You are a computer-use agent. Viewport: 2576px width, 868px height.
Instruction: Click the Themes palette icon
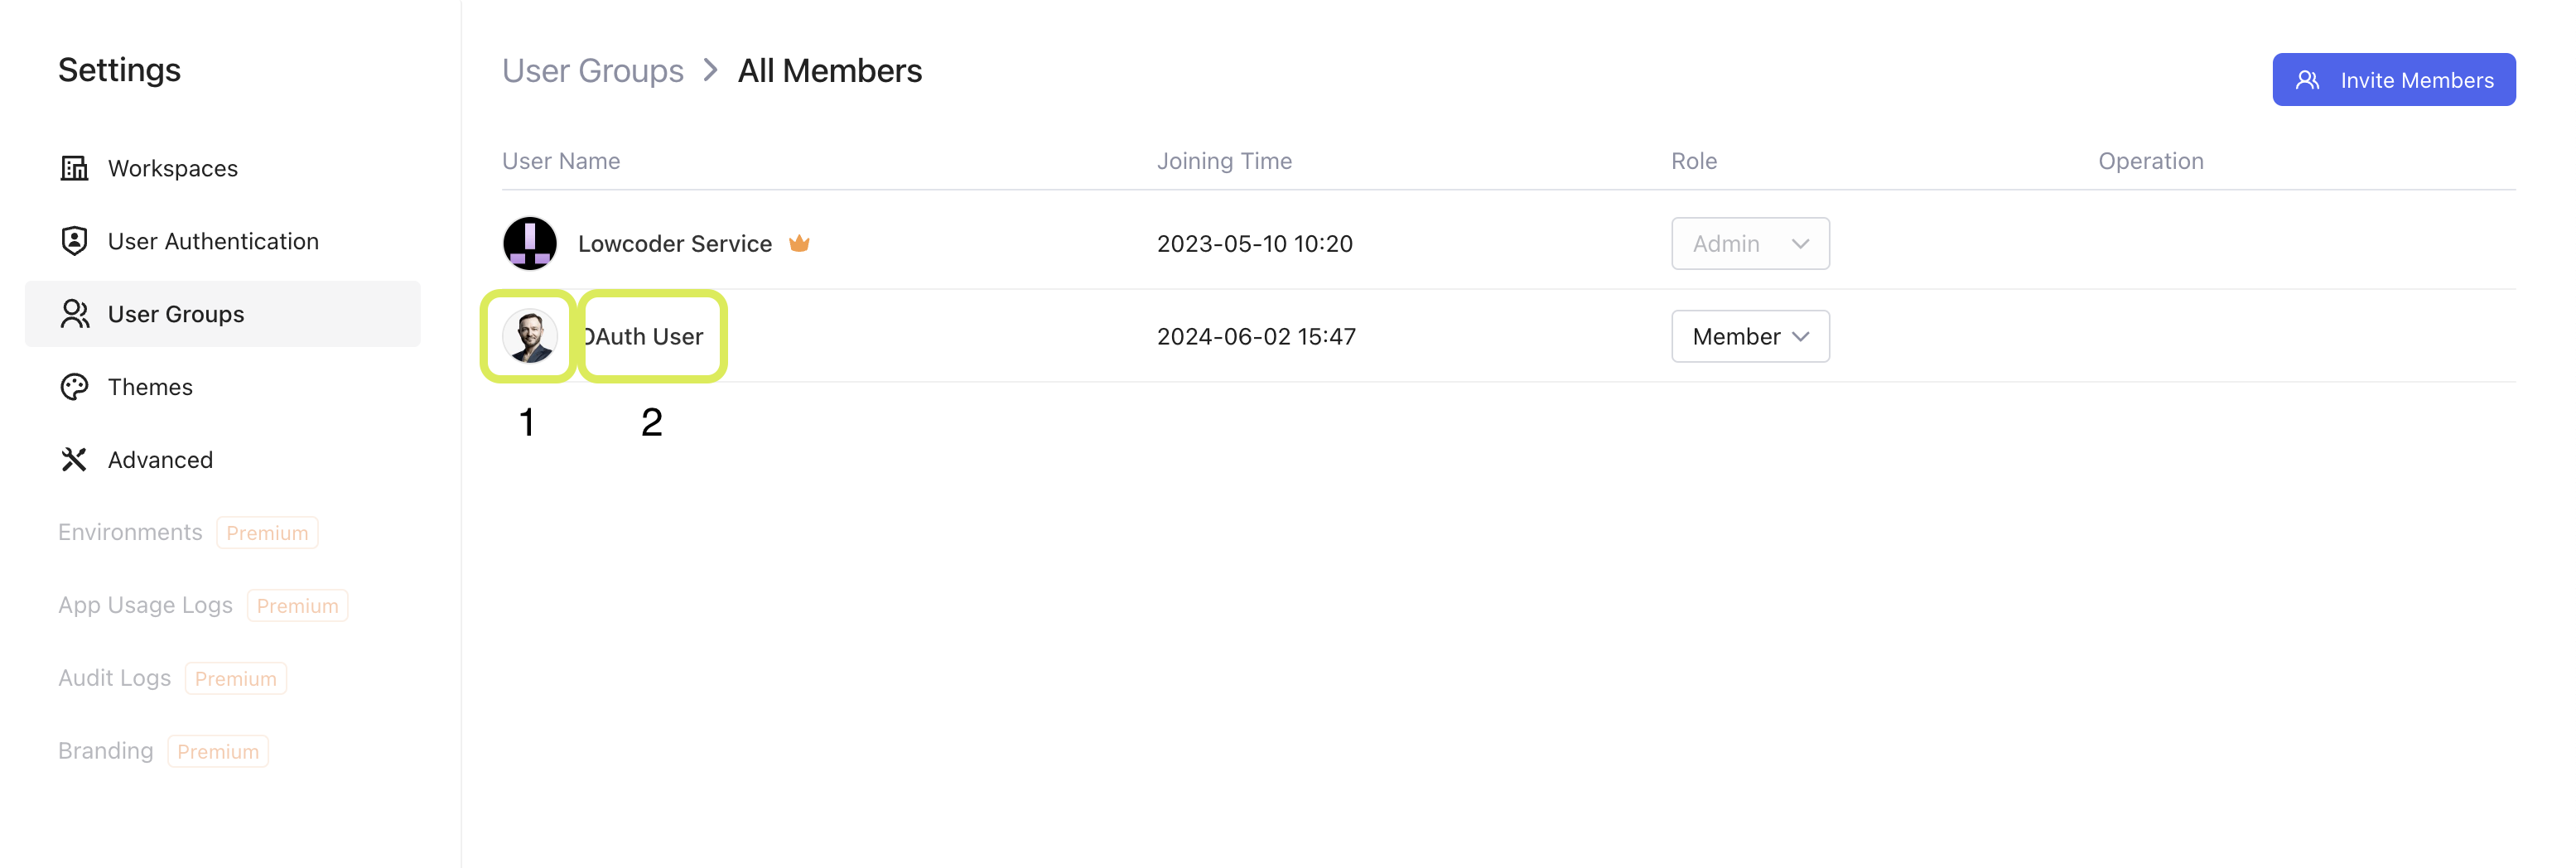(74, 387)
